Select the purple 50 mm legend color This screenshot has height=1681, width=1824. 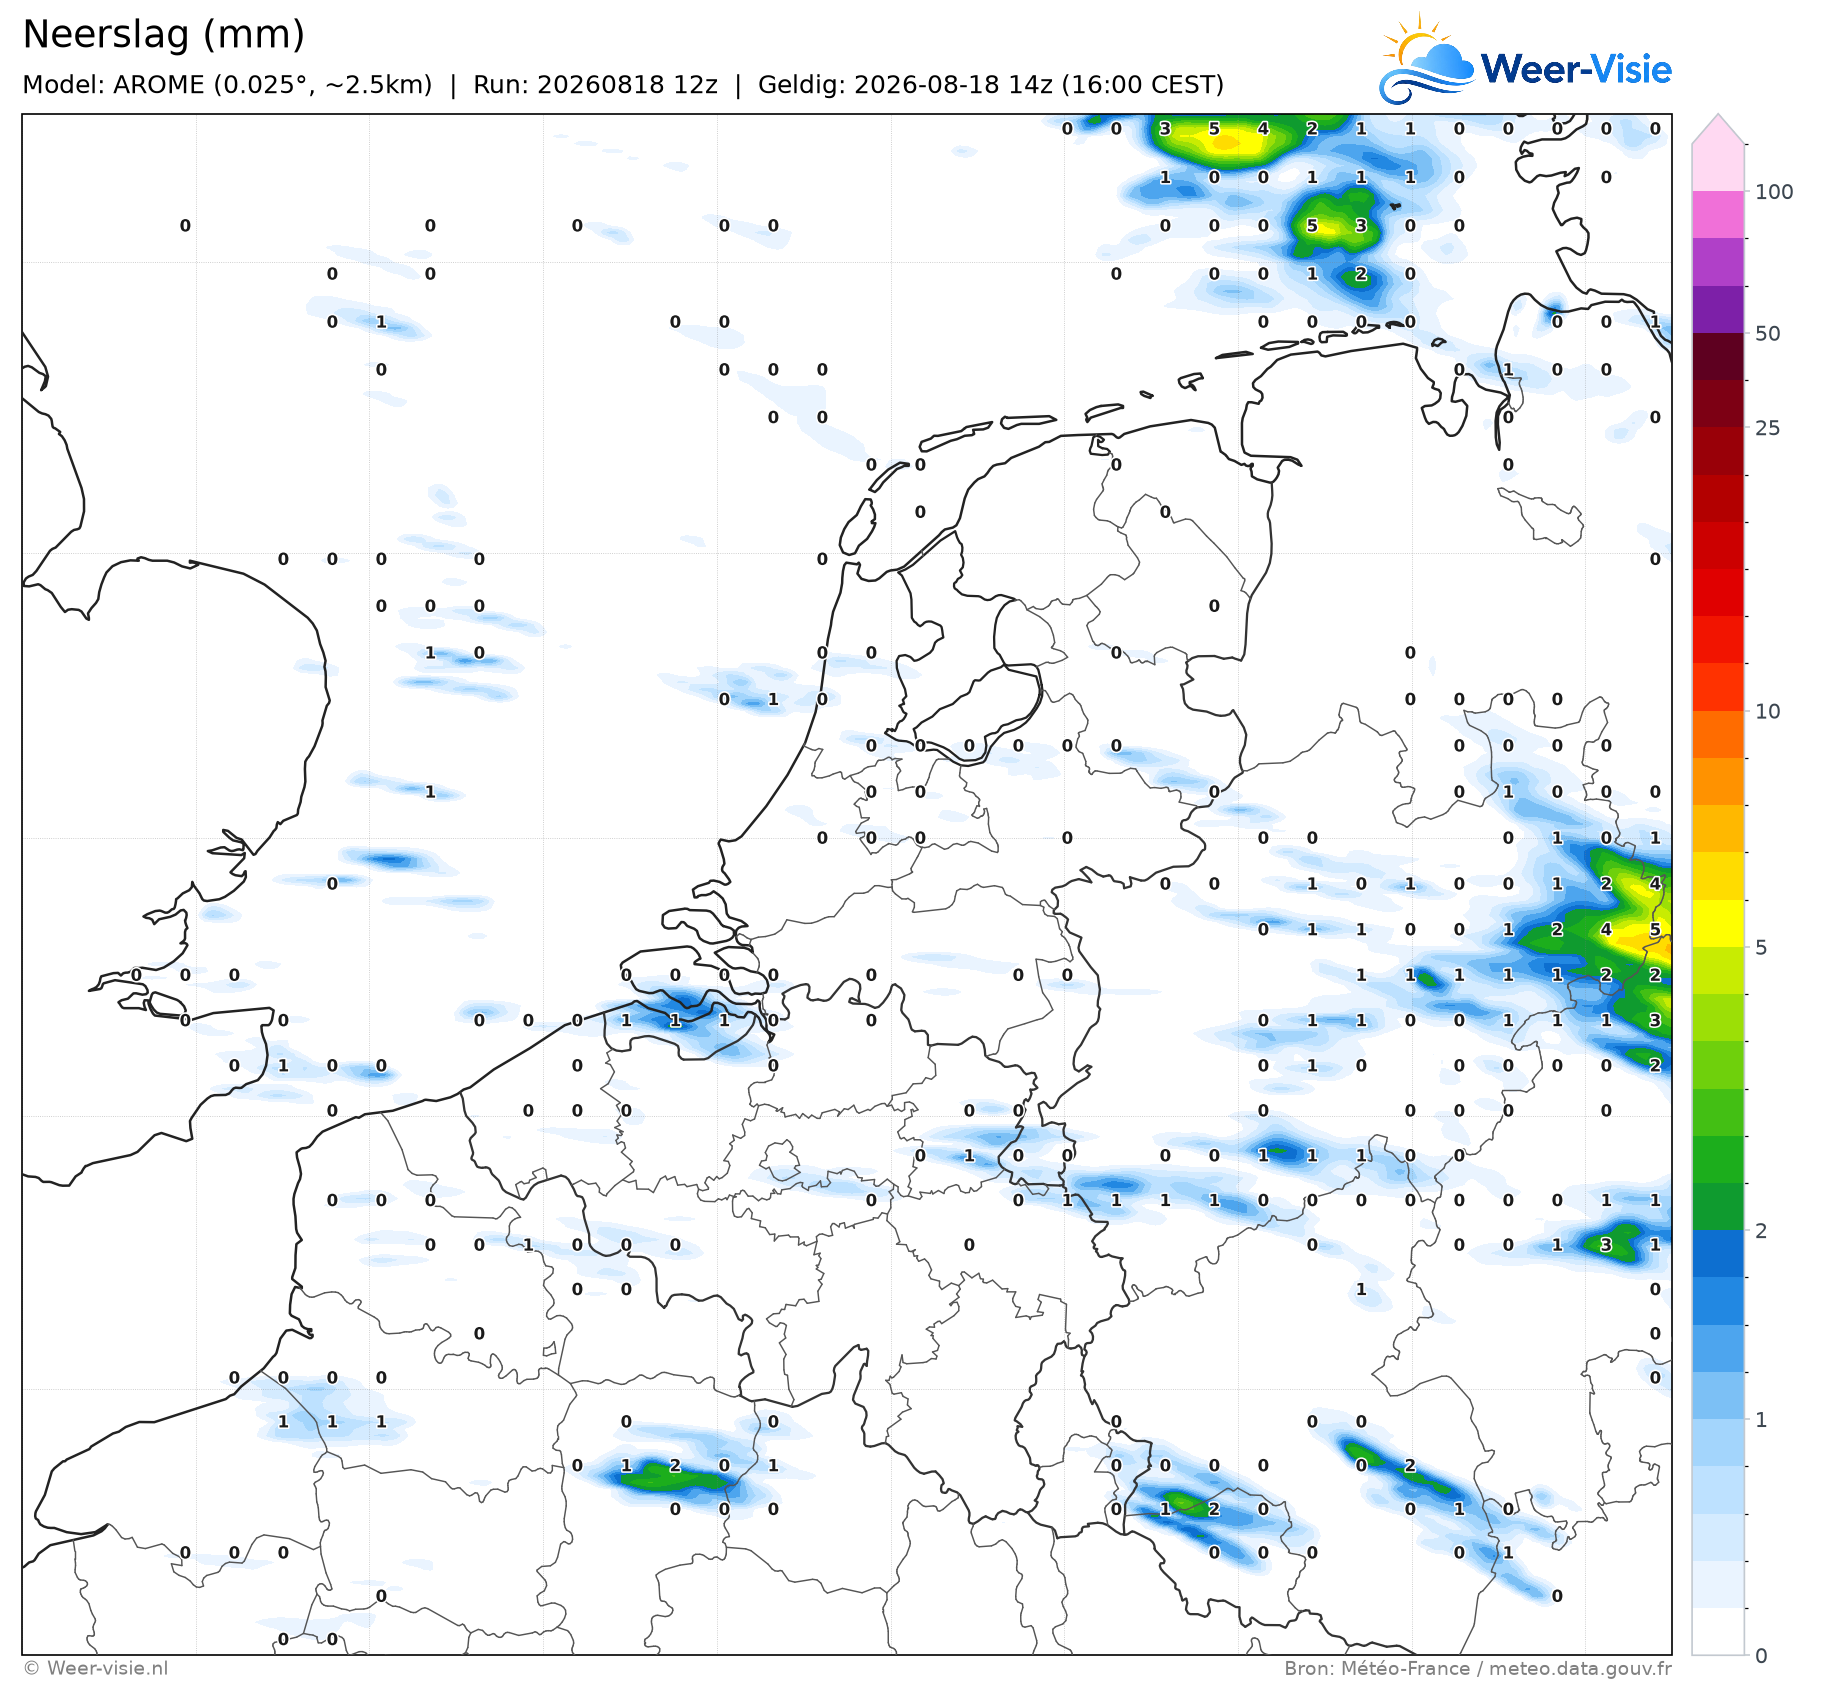coord(1718,310)
